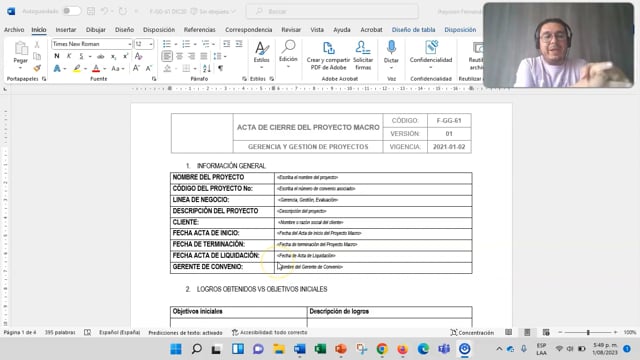Toggle Concentración focus mode
This screenshot has height=360, width=640.
click(472, 333)
